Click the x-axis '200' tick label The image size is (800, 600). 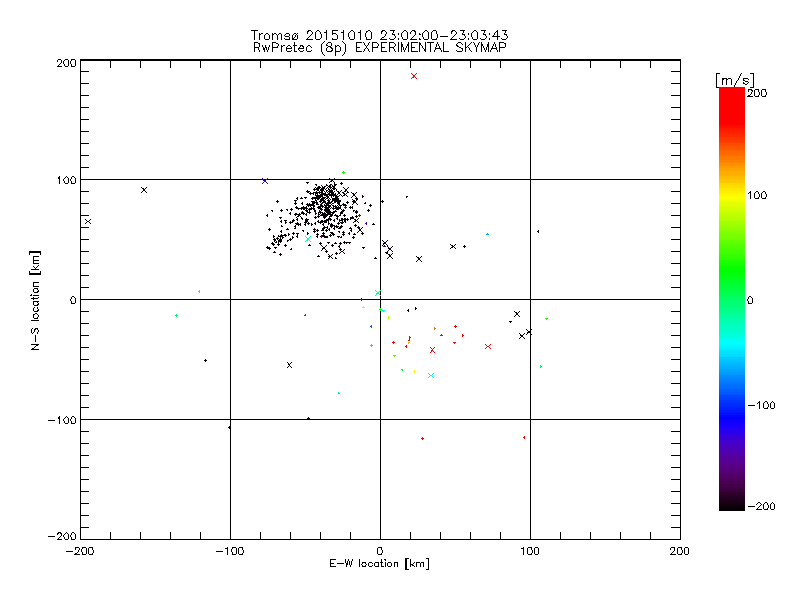coord(680,551)
